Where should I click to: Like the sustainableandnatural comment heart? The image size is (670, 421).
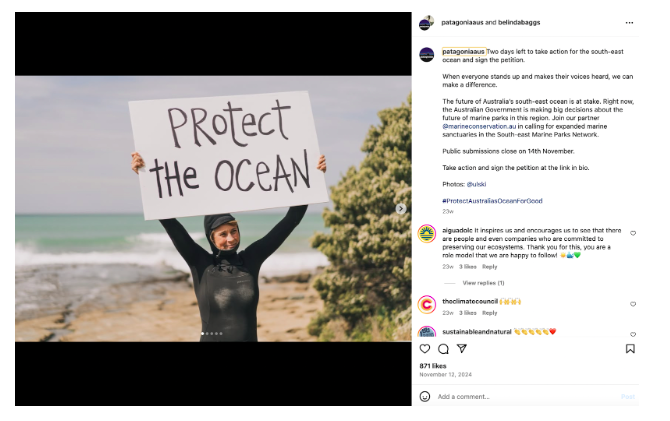tap(632, 334)
